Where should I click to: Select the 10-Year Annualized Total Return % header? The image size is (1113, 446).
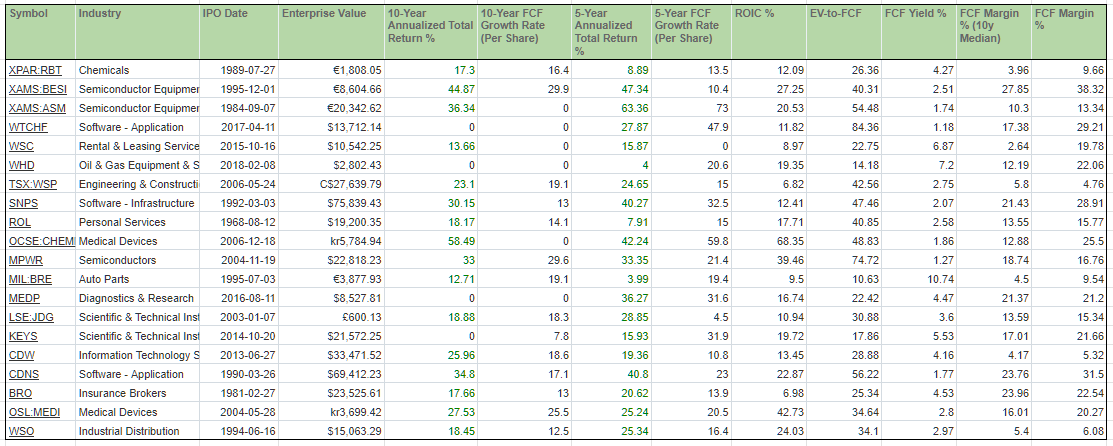pos(431,33)
